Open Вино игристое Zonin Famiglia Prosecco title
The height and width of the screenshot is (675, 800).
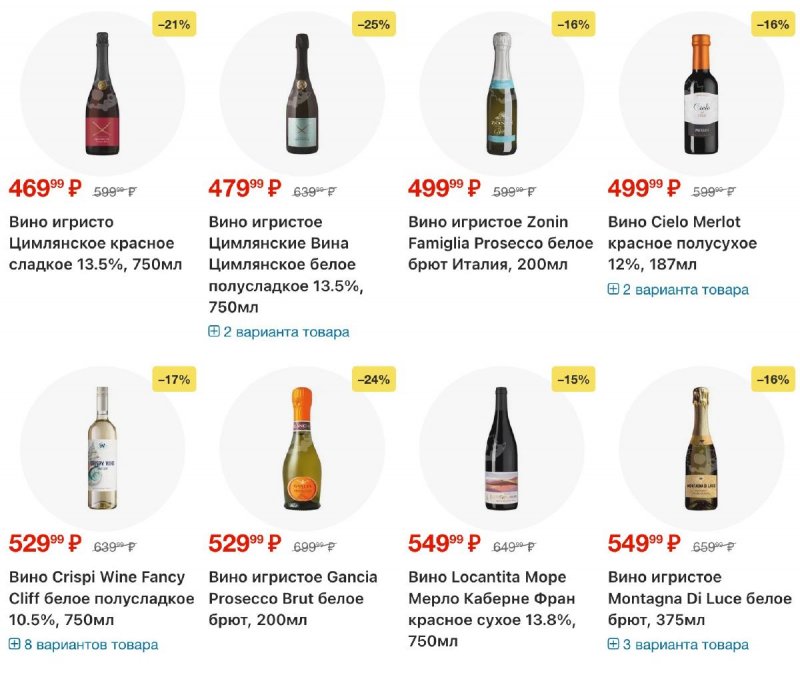point(500,243)
